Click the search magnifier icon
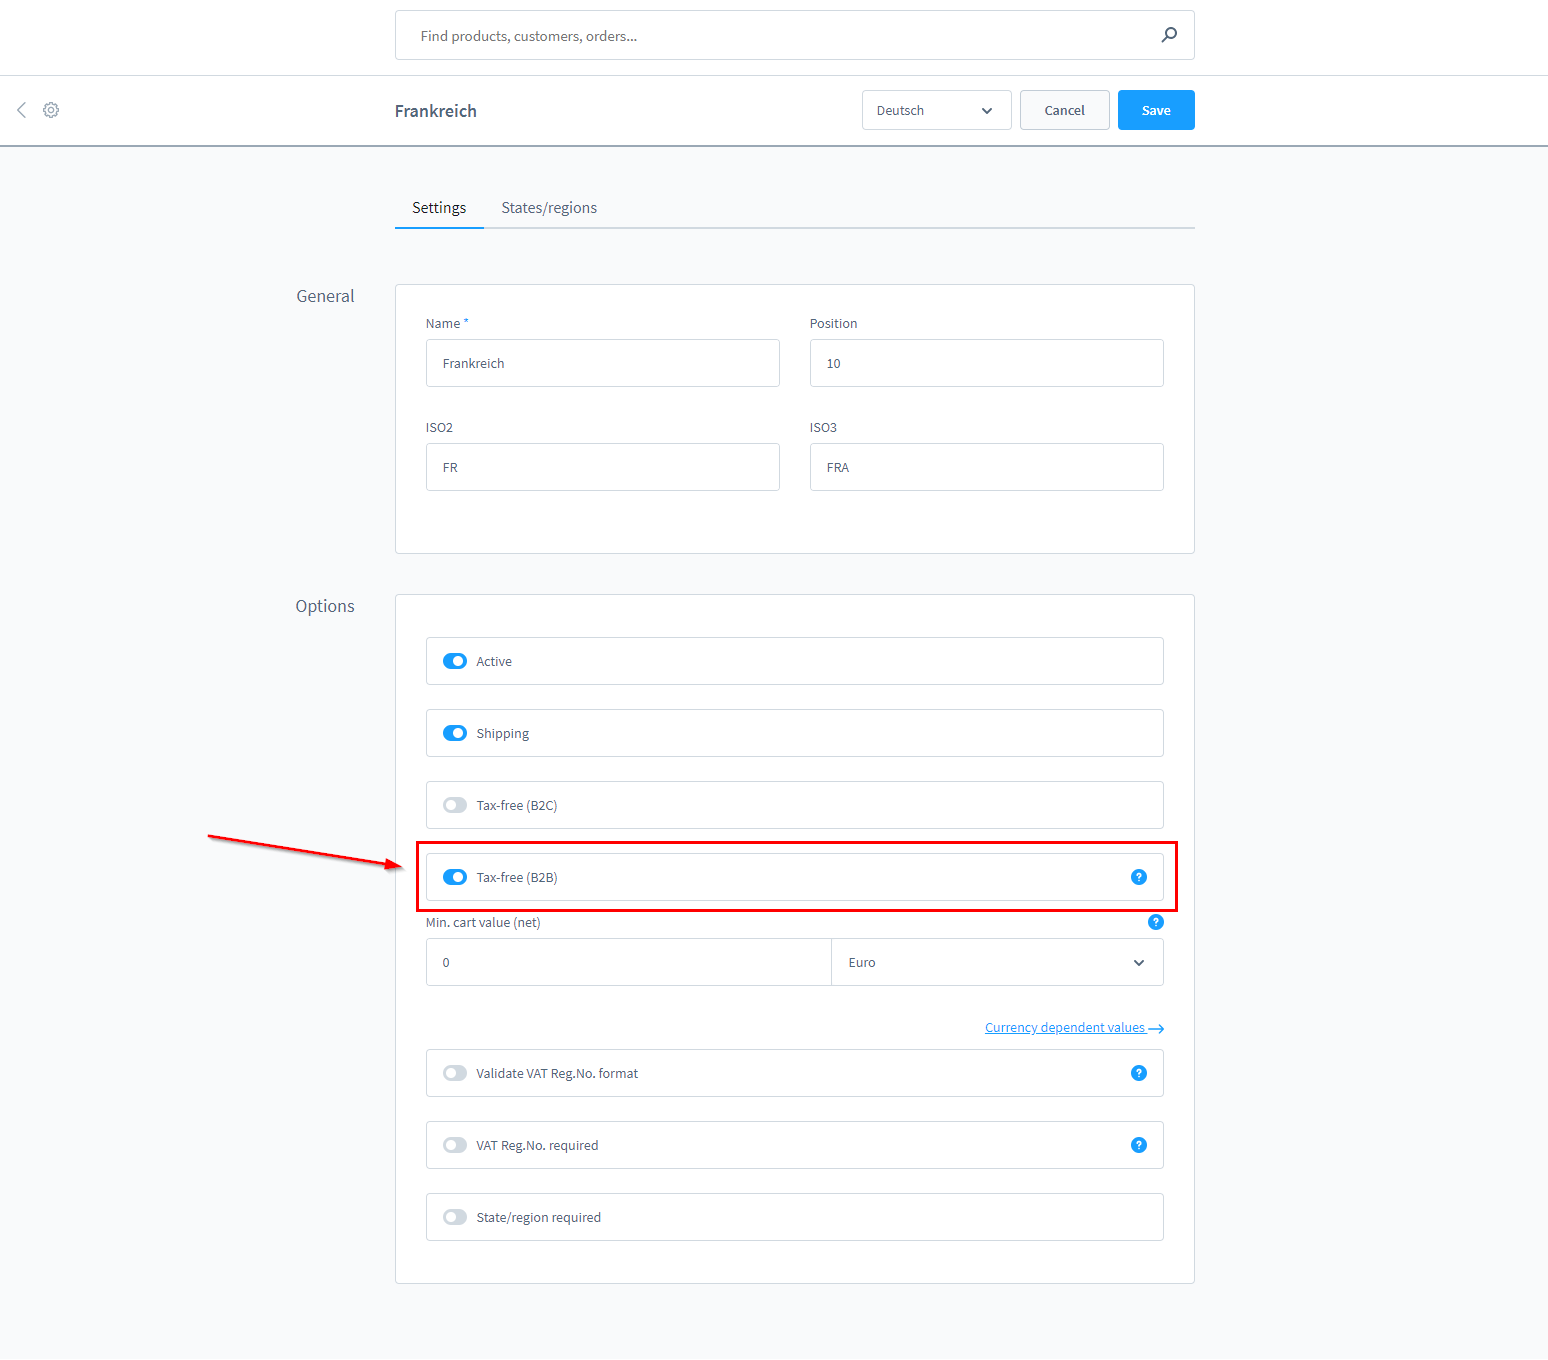Screen dimensions: 1548x1360 (1168, 35)
